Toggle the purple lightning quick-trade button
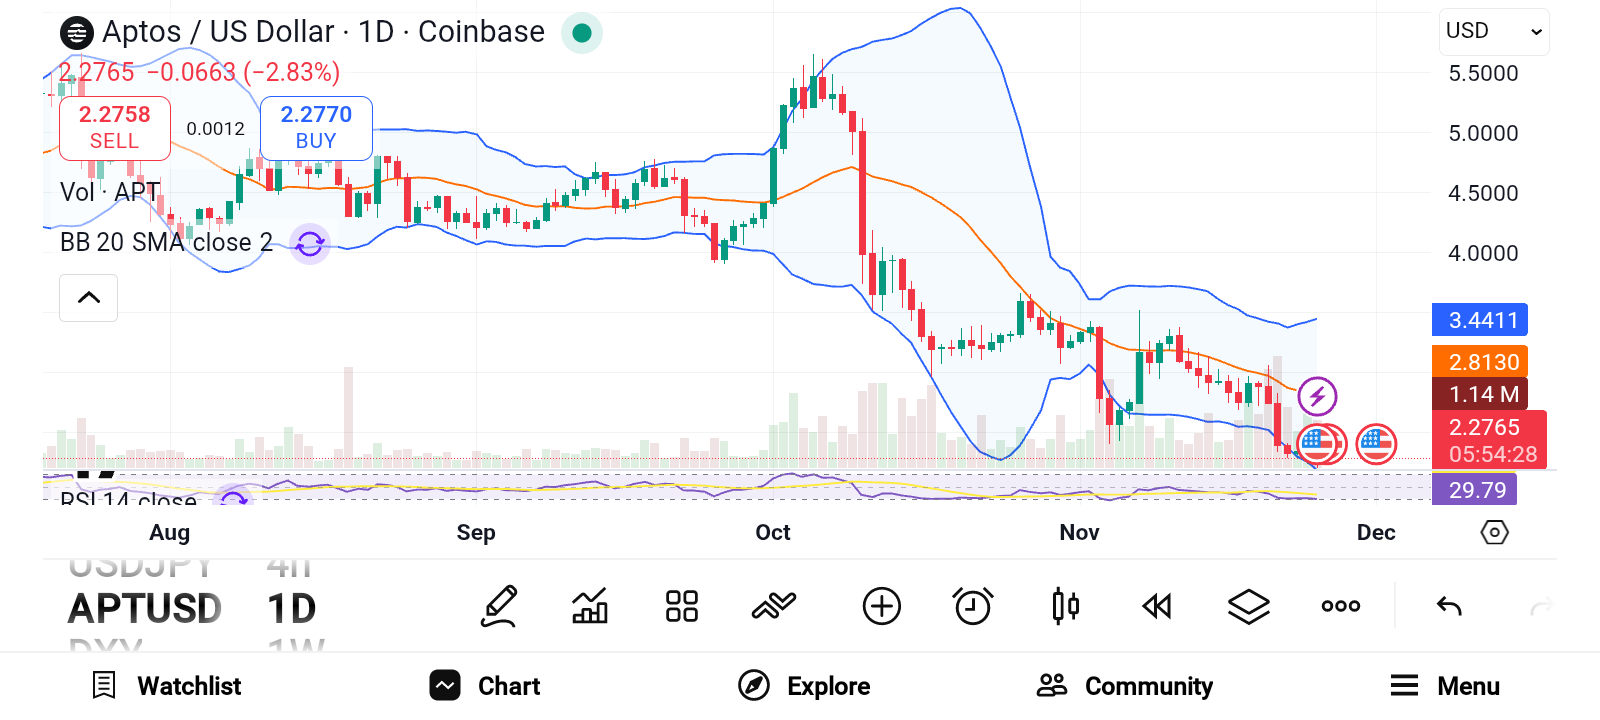The image size is (1600, 720). tap(1317, 396)
